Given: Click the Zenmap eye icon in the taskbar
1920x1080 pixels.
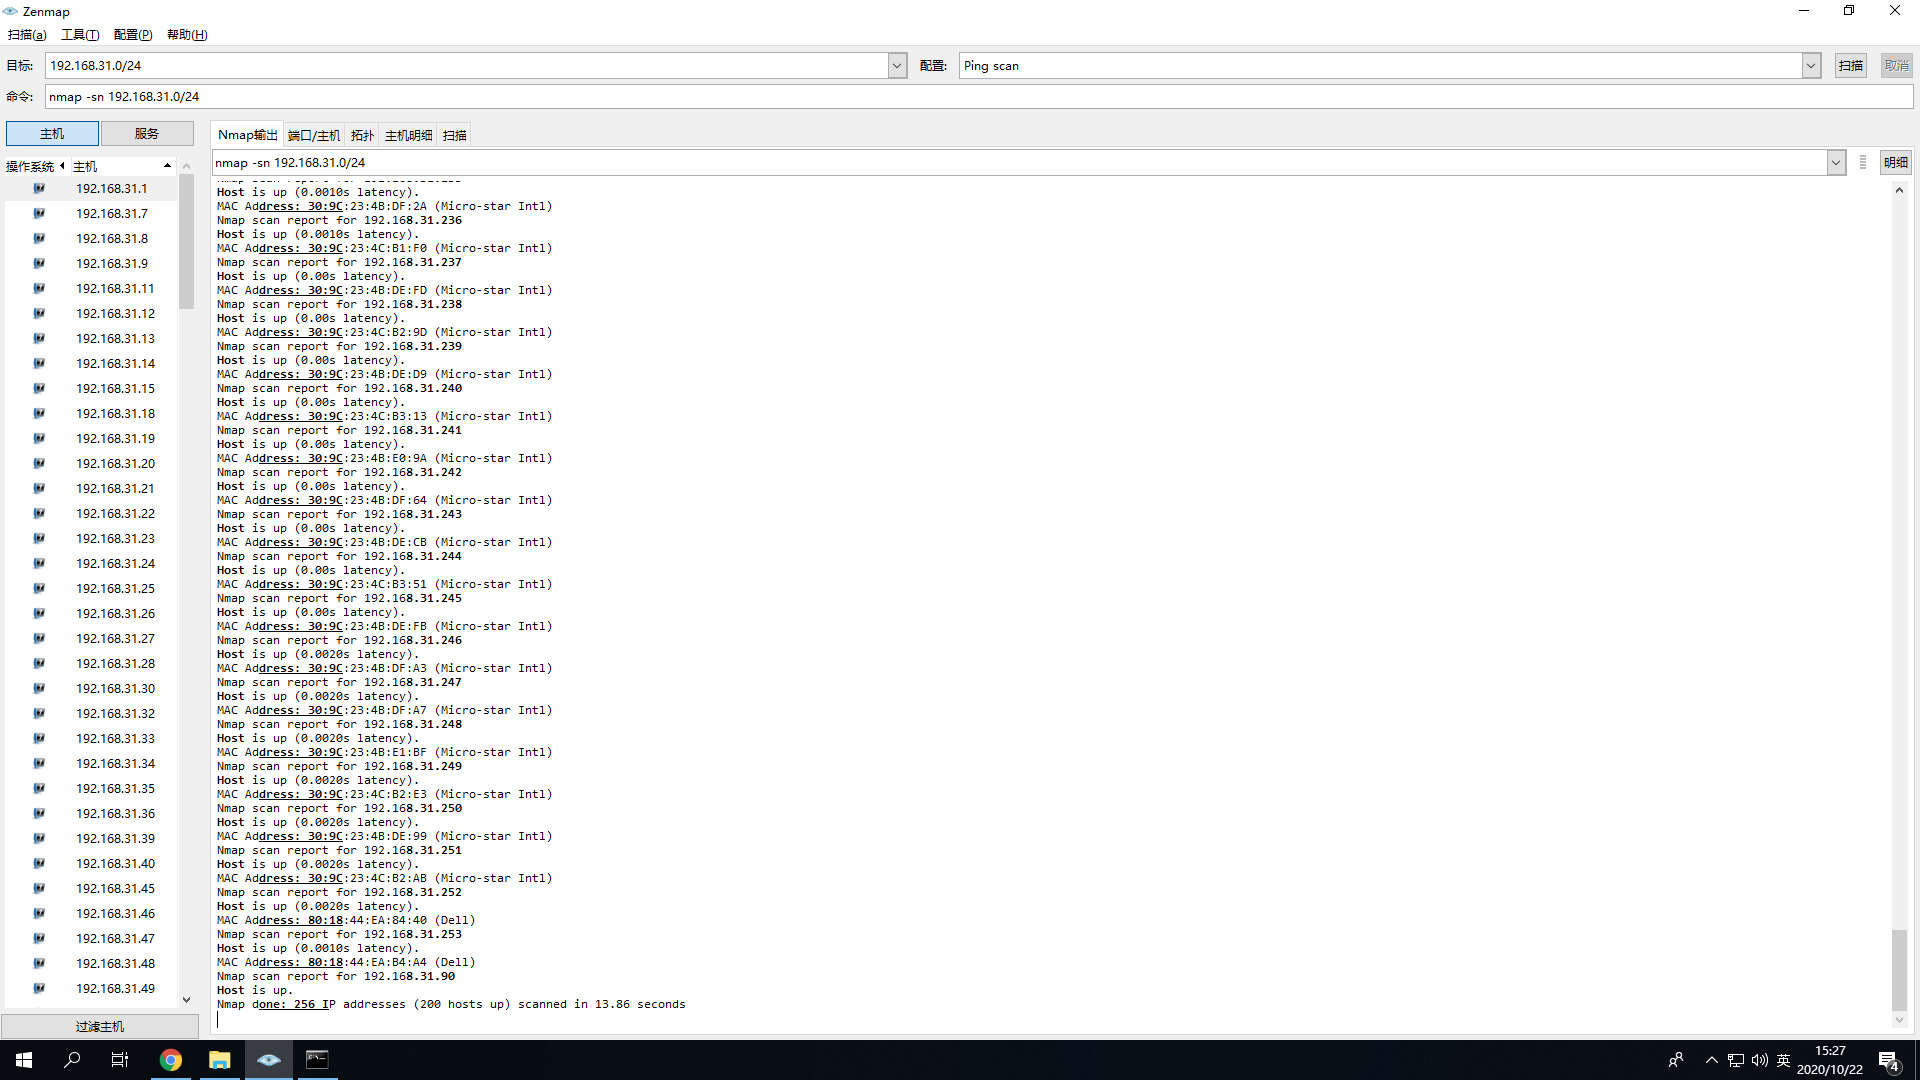Looking at the screenshot, I should coord(268,1060).
